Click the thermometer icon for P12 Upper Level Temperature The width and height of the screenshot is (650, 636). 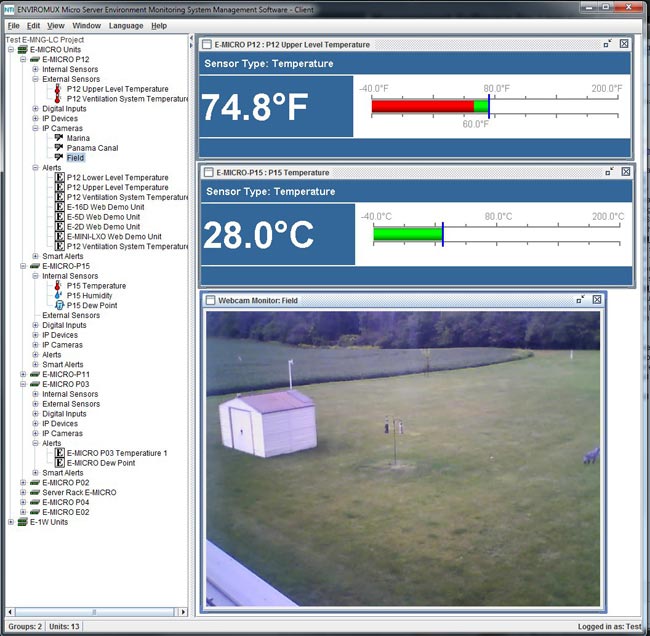tap(58, 89)
